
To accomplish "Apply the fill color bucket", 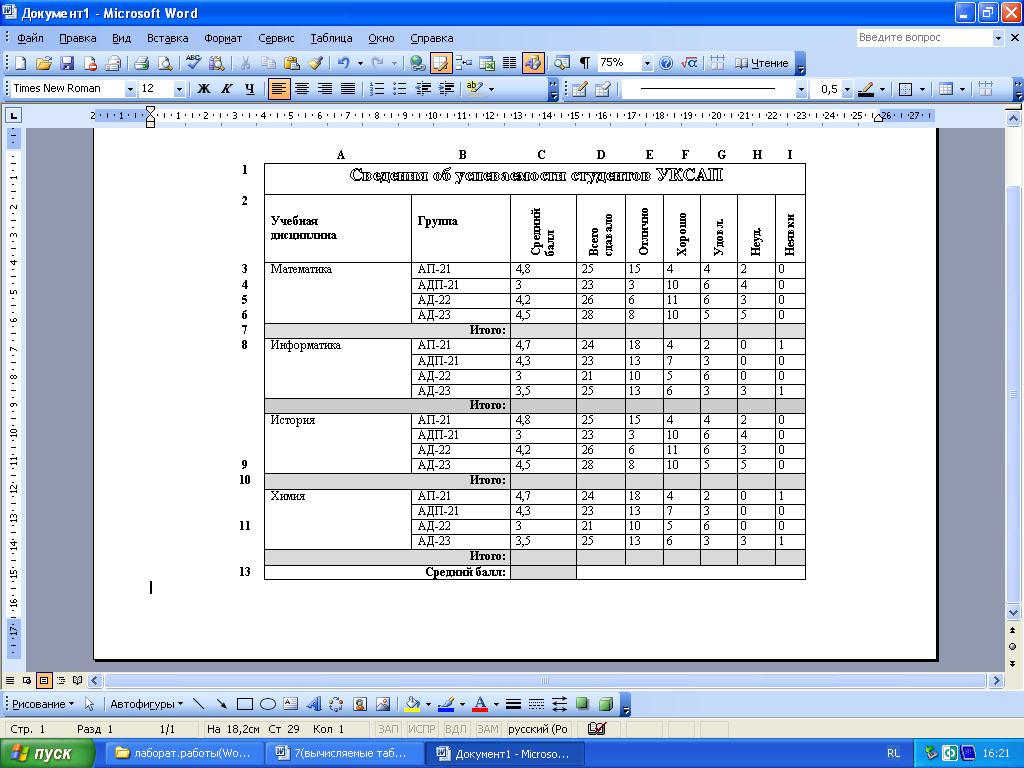I will (412, 704).
